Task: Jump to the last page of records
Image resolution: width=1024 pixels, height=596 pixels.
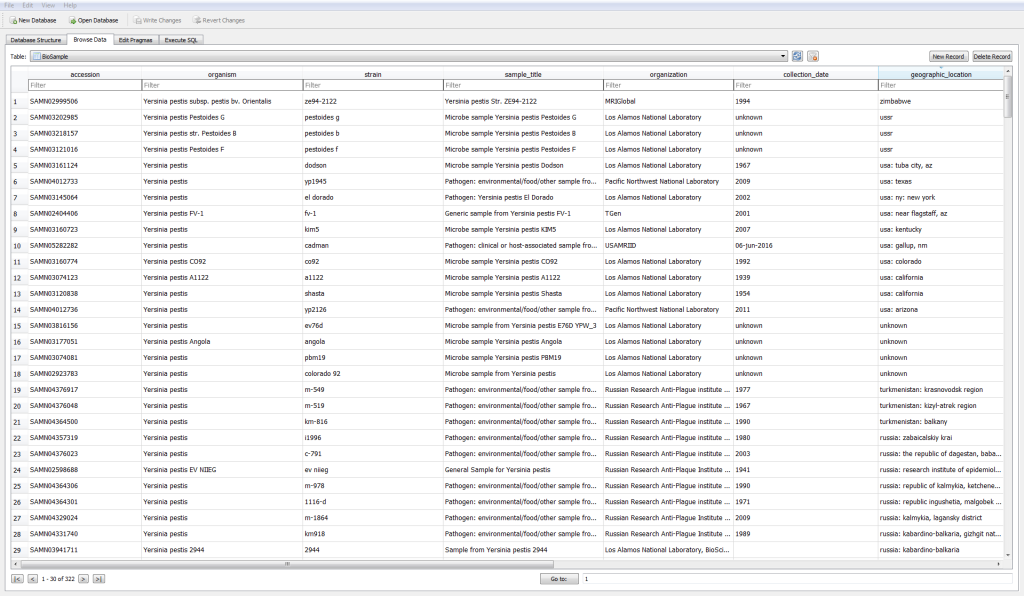Action: pos(97,578)
